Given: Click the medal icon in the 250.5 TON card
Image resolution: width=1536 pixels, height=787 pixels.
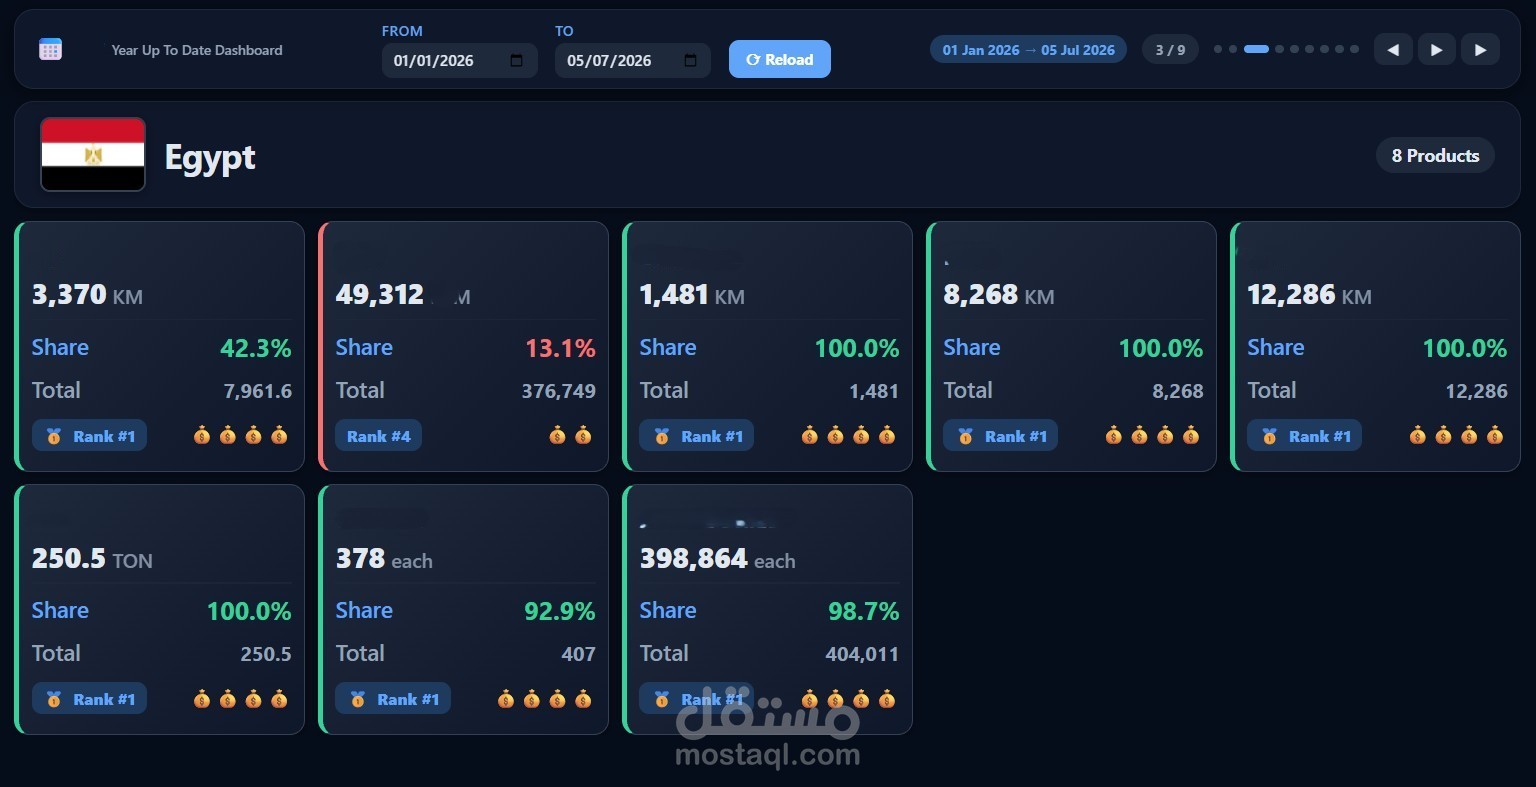Looking at the screenshot, I should pyautogui.click(x=54, y=699).
